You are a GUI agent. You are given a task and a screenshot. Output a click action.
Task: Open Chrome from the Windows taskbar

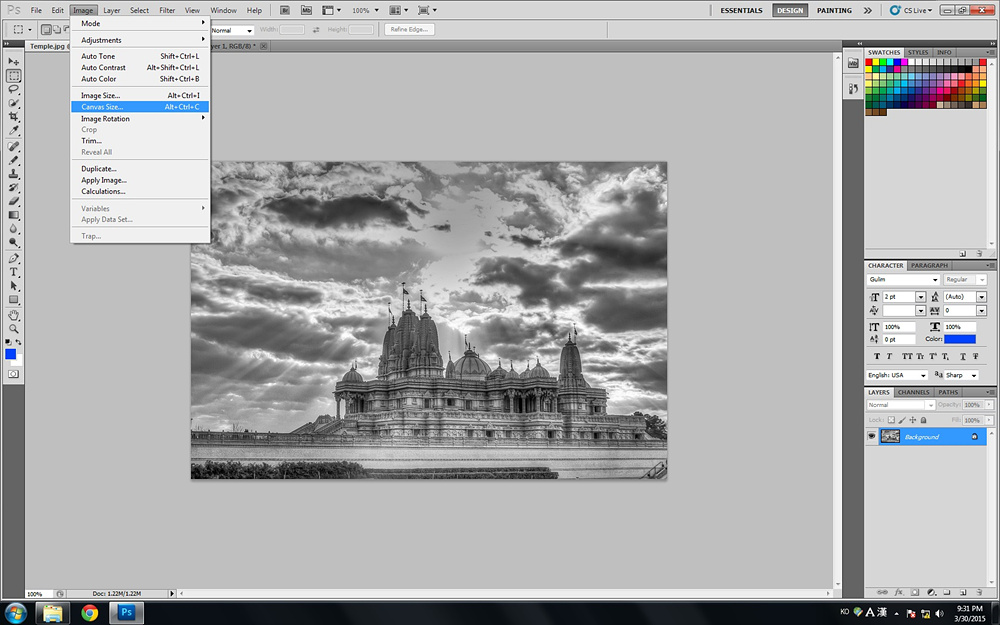[x=90, y=612]
